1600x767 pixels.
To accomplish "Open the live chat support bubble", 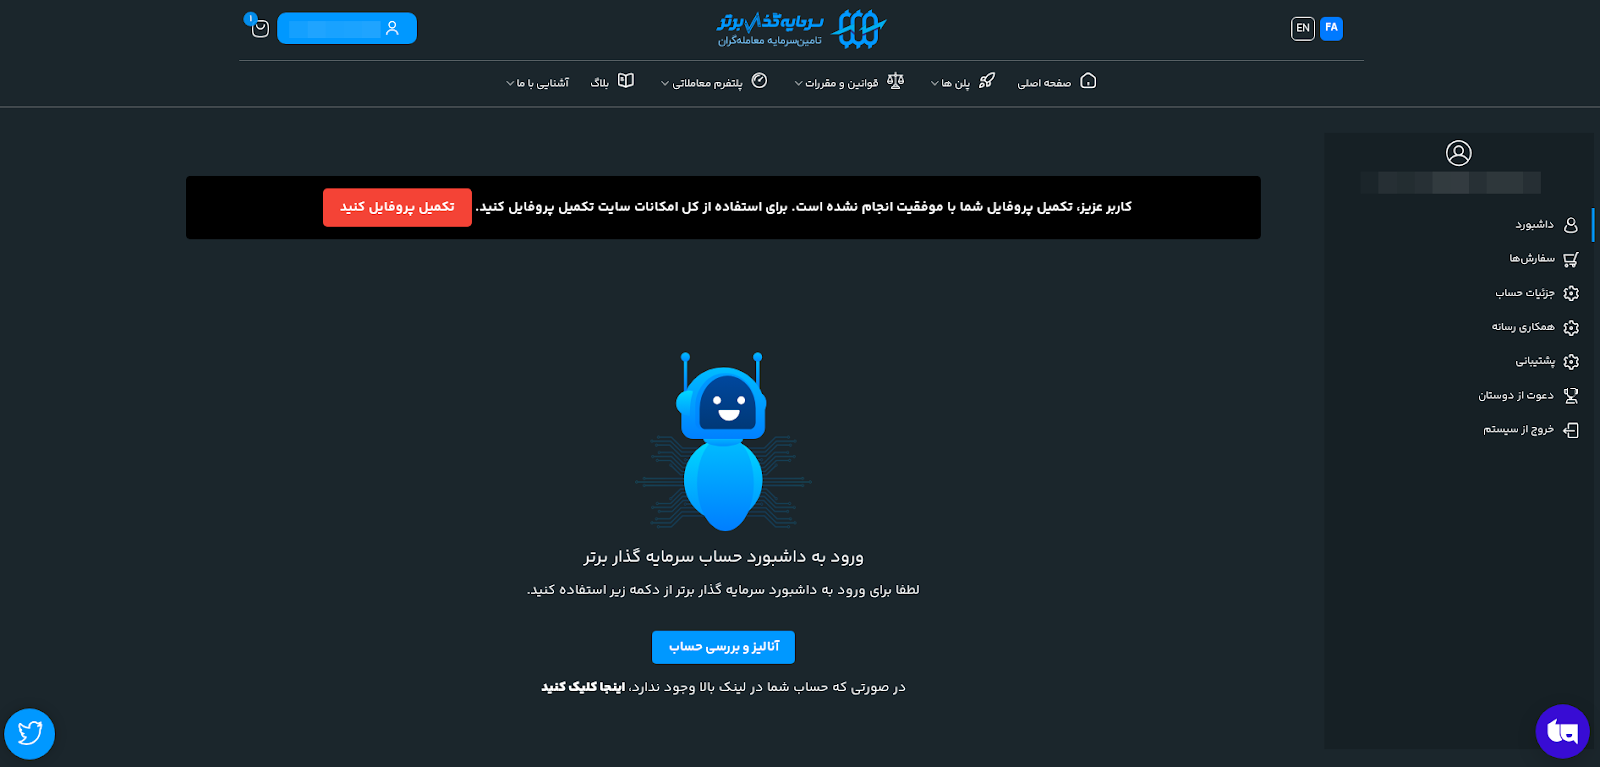I will coord(1562,731).
